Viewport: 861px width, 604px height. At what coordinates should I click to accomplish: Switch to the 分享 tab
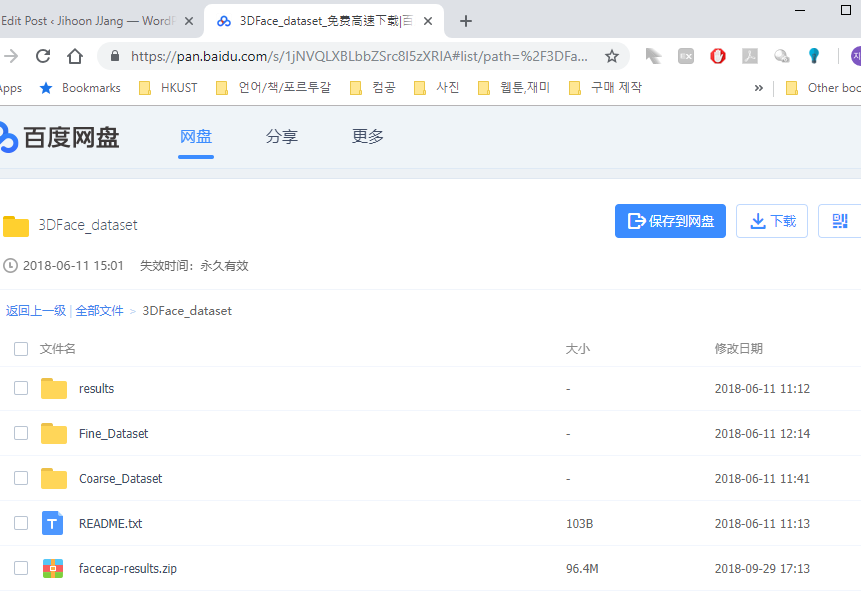tap(281, 137)
